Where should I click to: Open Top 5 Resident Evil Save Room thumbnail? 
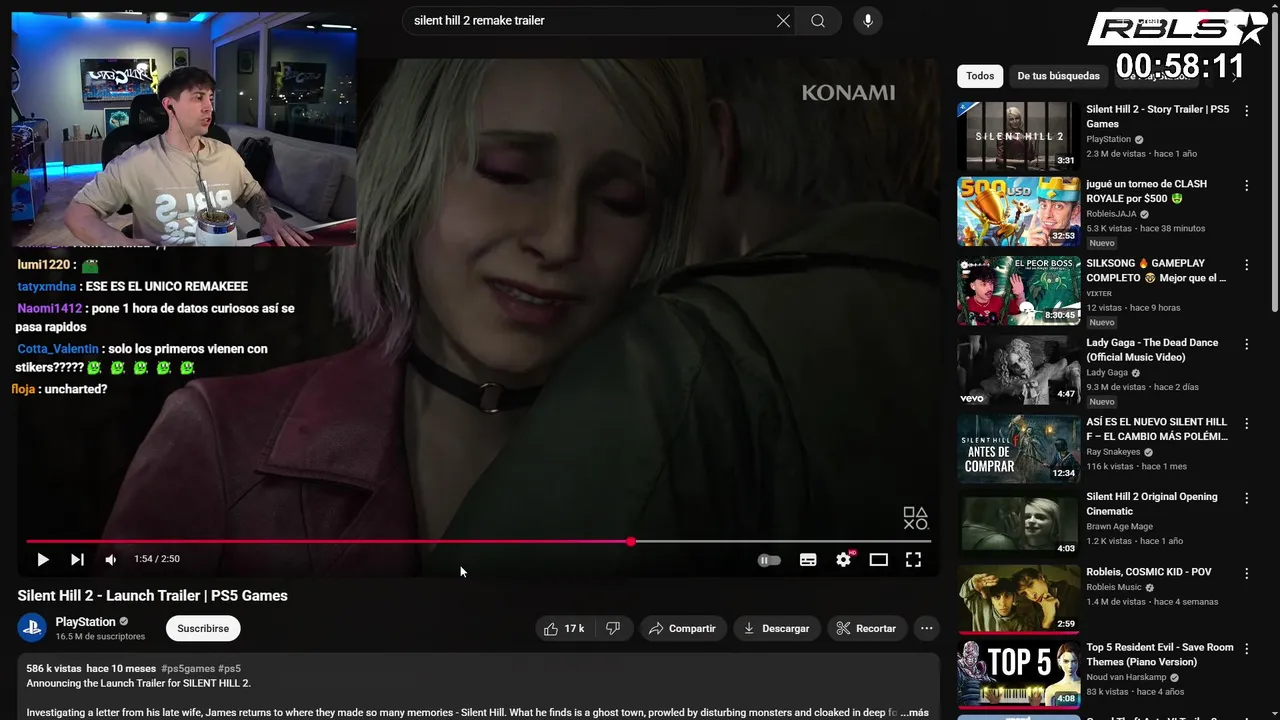1018,675
